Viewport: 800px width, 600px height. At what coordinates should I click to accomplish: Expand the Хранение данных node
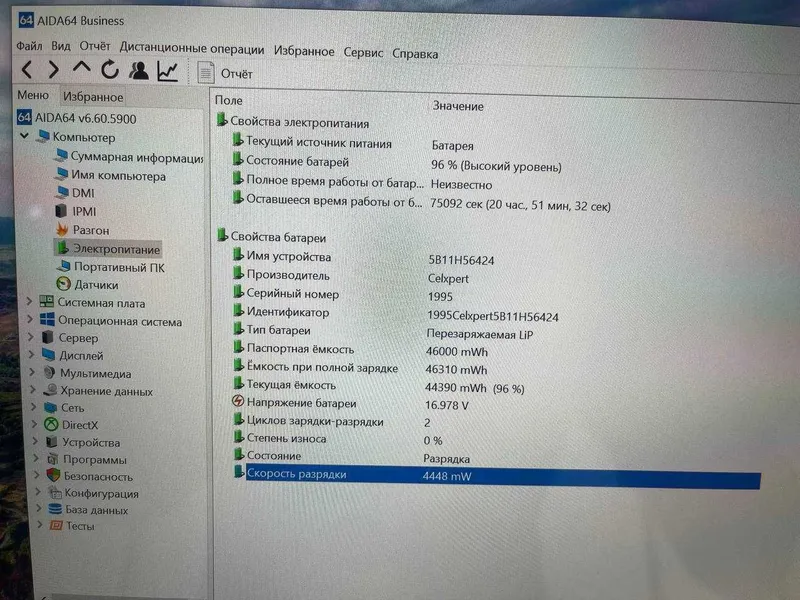[33, 390]
